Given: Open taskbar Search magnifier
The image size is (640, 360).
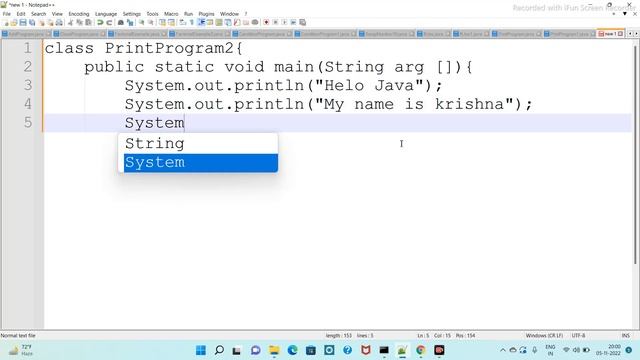Looking at the screenshot, I should point(219,350).
